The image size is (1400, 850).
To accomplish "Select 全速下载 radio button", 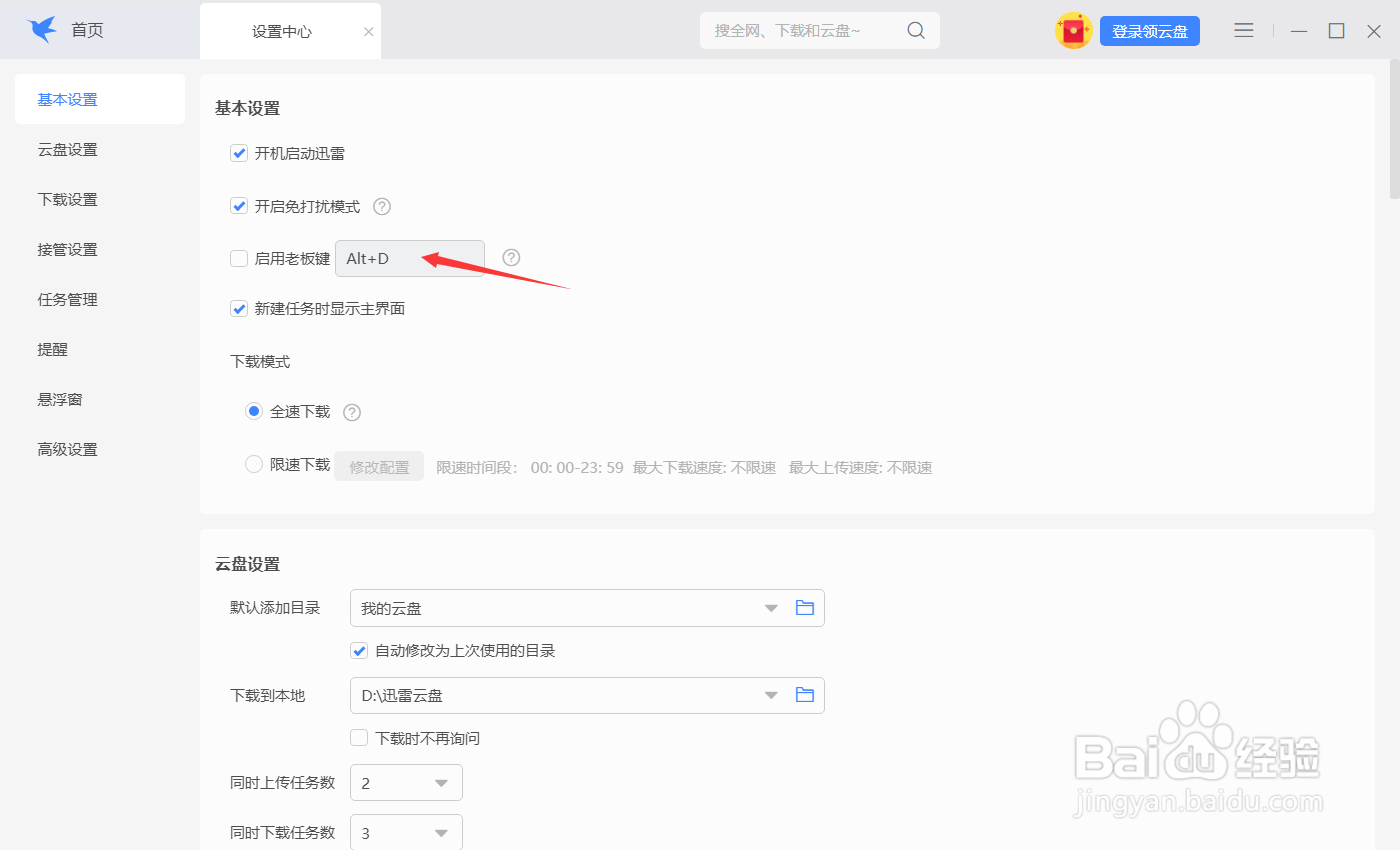I will (x=254, y=411).
